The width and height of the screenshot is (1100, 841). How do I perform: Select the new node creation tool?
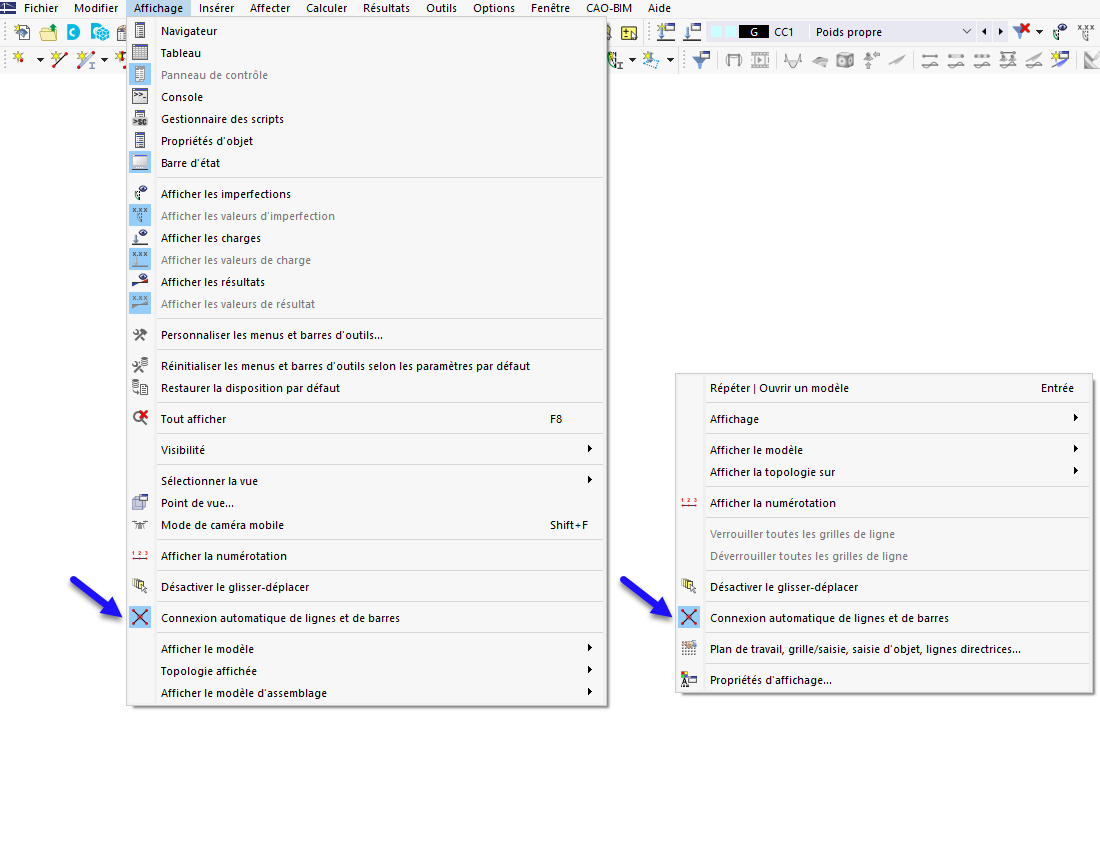17,61
